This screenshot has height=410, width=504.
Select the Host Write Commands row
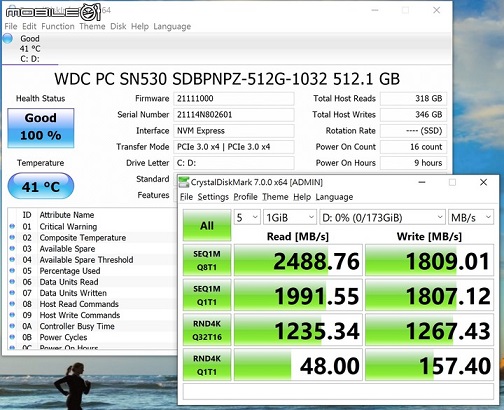coord(92,315)
